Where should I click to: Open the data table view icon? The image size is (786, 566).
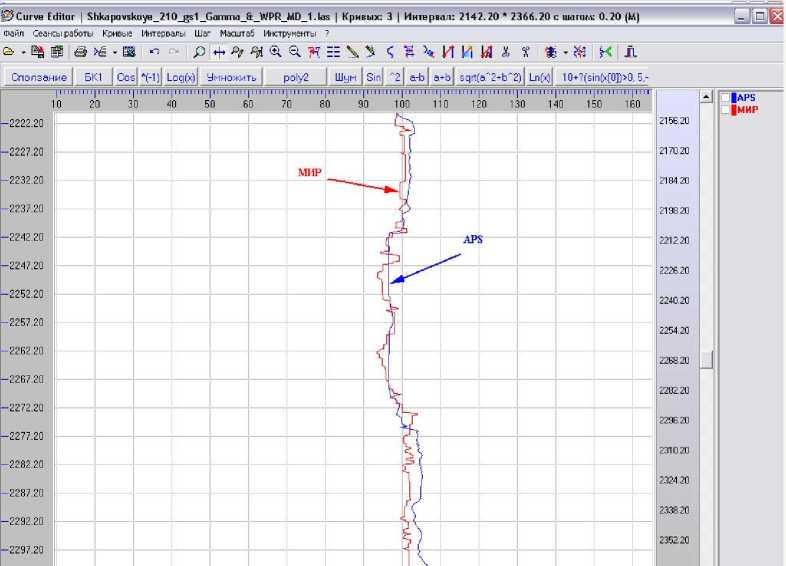pos(57,52)
